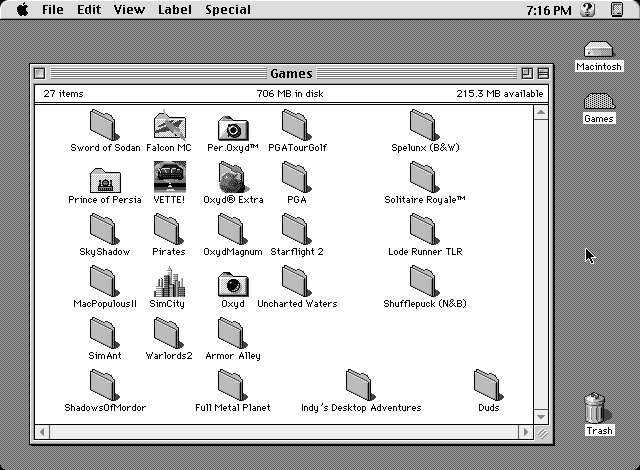
Task: Select the Prince of Persia folder icon
Action: coord(105,180)
